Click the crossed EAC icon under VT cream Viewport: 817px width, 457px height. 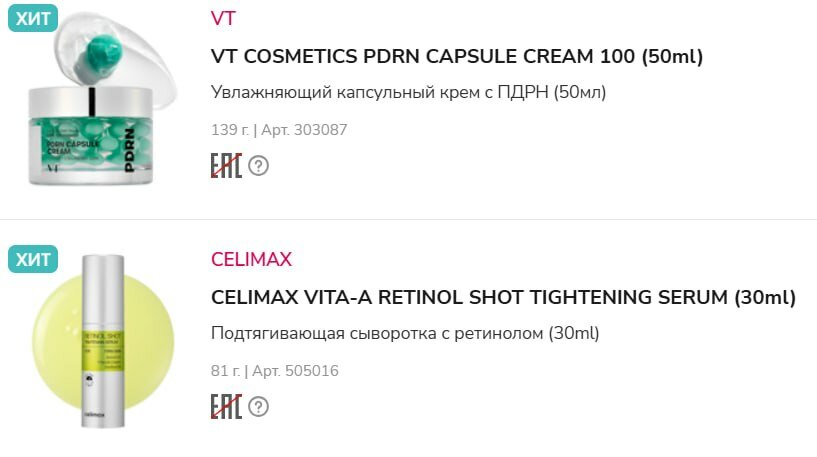coord(226,166)
